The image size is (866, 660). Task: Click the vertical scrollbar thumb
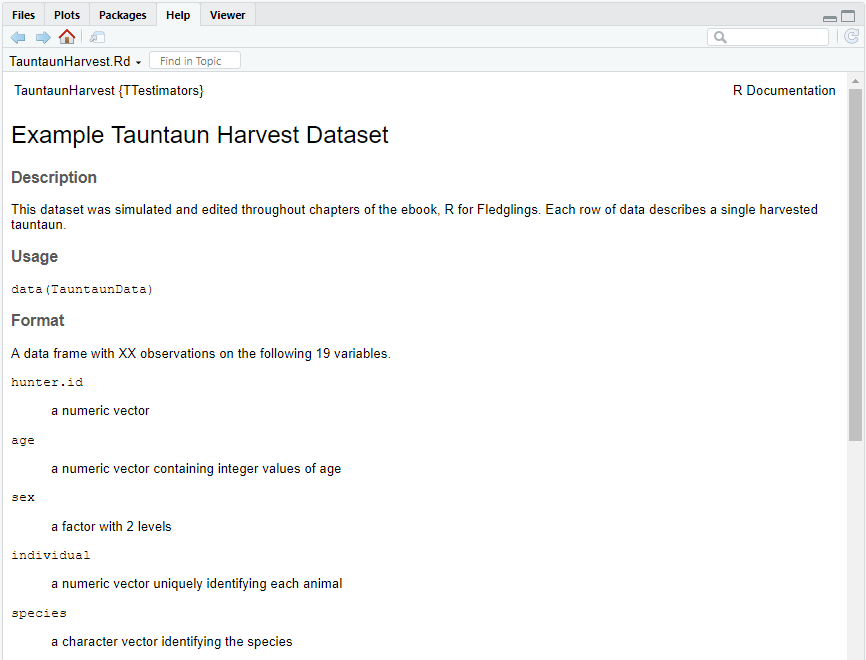856,265
